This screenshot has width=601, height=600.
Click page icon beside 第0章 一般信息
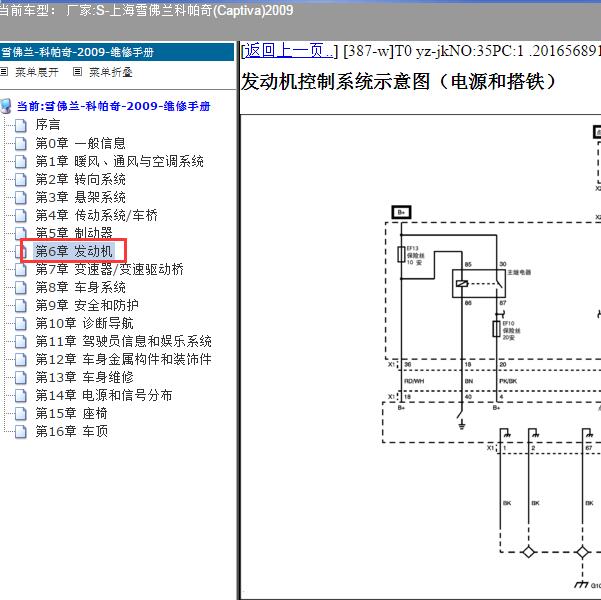(x=21, y=143)
